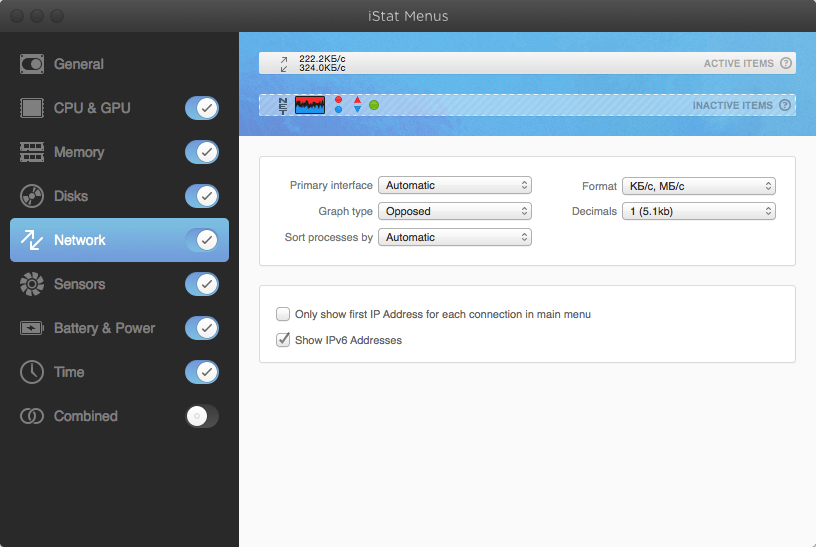The width and height of the screenshot is (816, 547).
Task: Disable the Sensors switch
Action: click(x=202, y=284)
